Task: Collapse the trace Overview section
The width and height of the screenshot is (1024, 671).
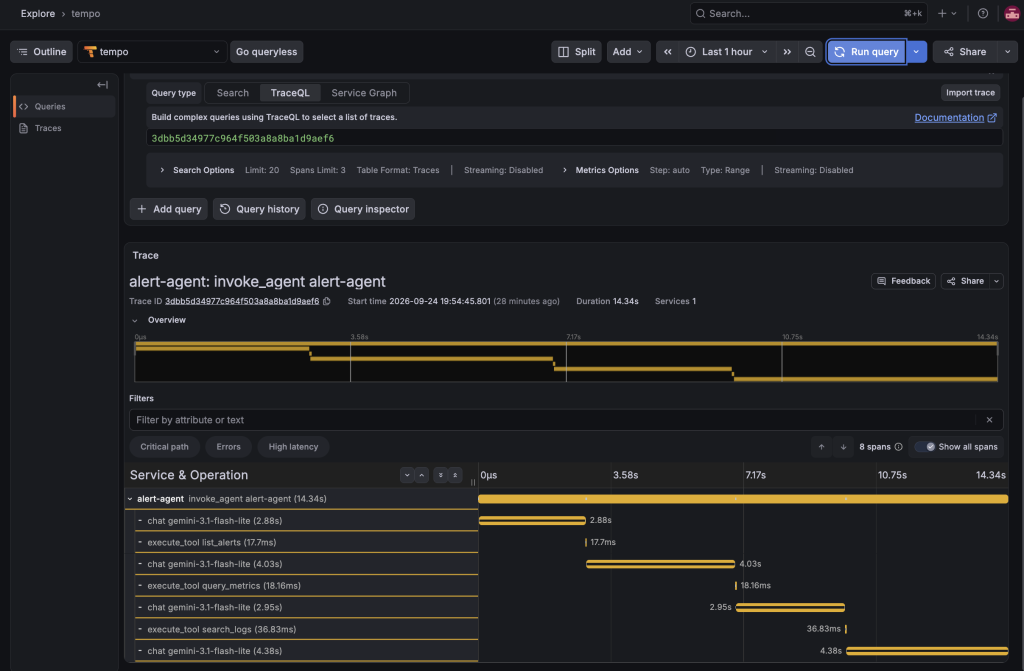Action: tap(135, 320)
